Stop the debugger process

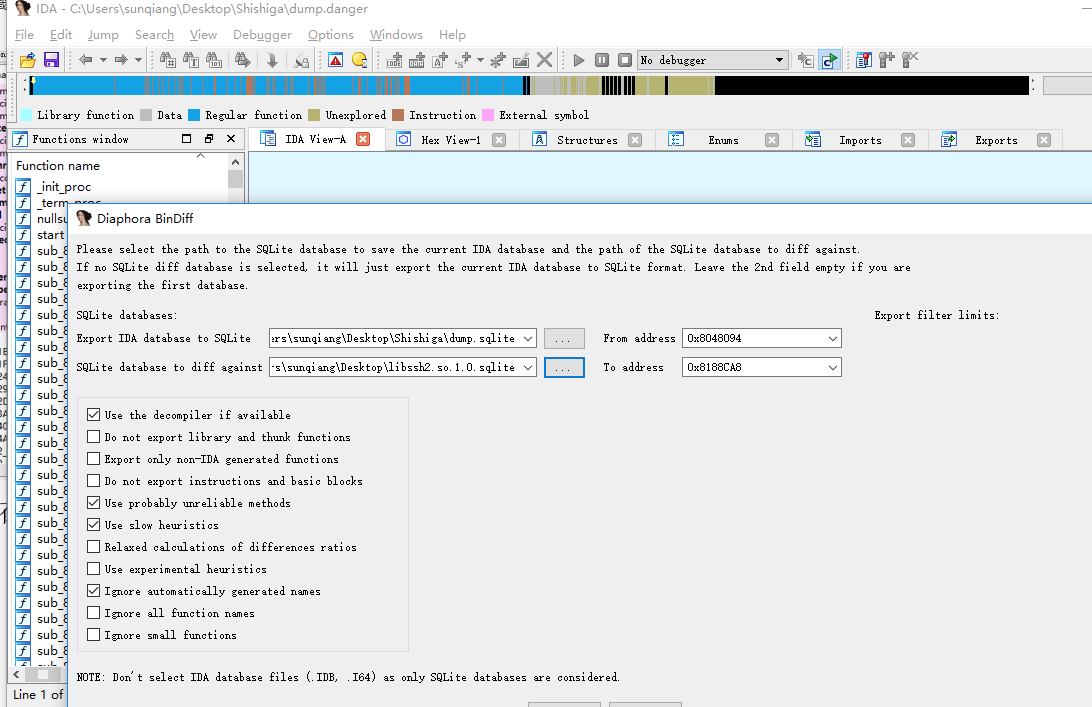(625, 61)
